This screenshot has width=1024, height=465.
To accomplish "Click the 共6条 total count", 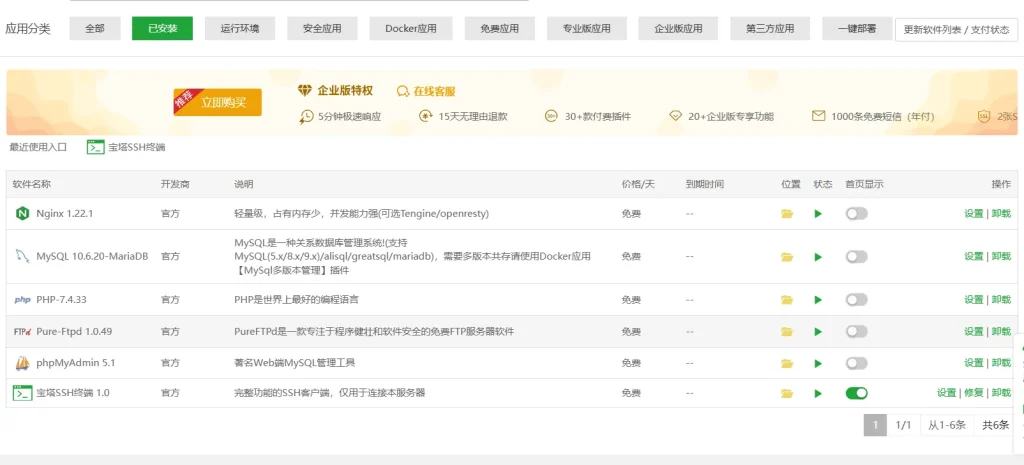I will pyautogui.click(x=995, y=425).
